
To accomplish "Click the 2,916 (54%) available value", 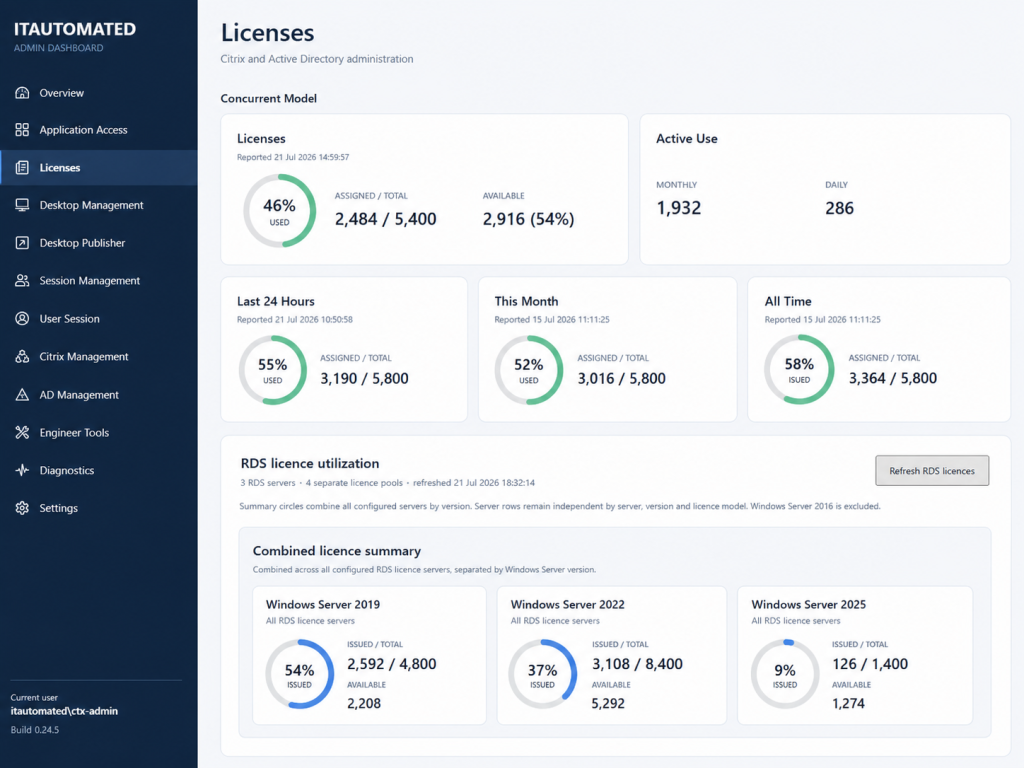I will click(528, 219).
